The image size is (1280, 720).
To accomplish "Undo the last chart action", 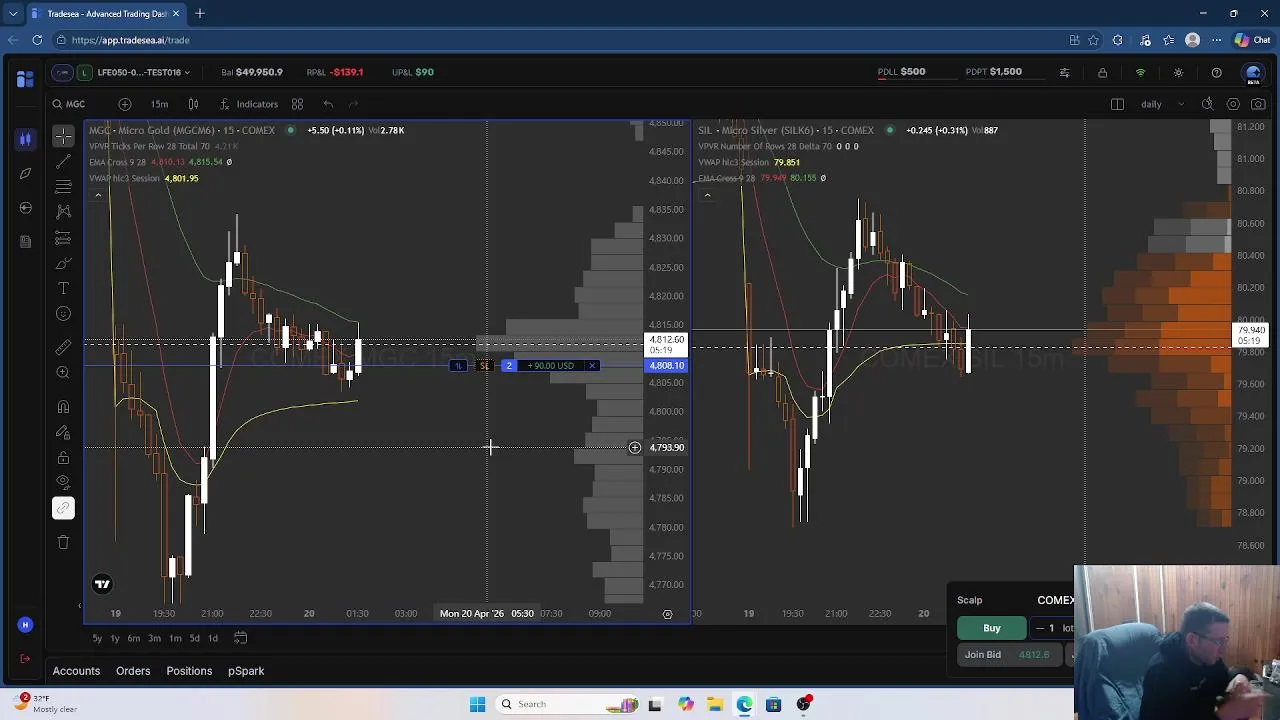I will (328, 104).
